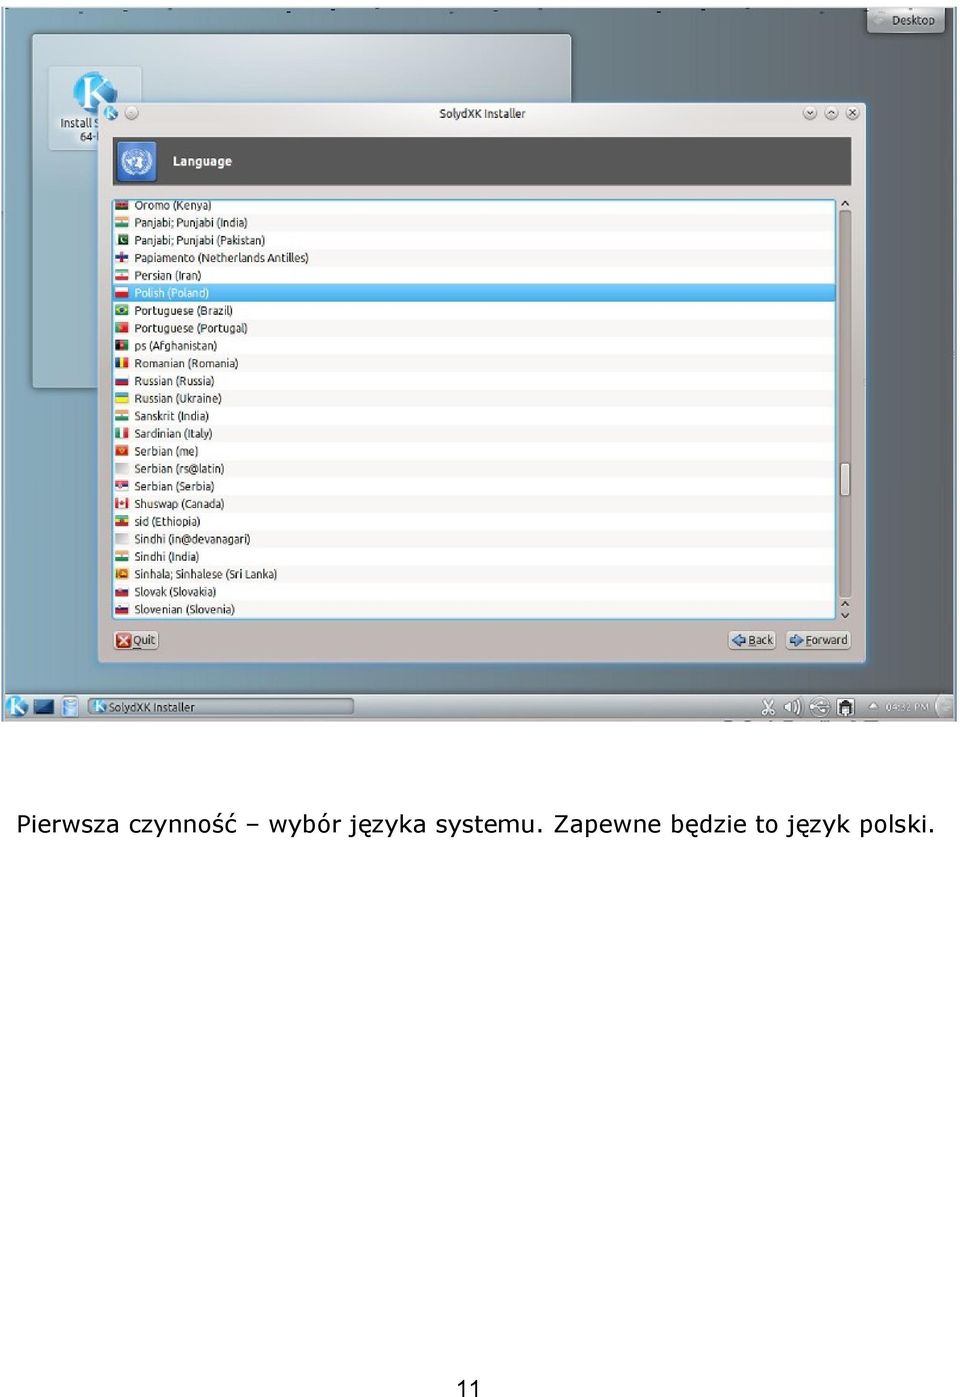Select Panjabi; Punjabi (India) language
The image size is (960, 1397).
474,223
